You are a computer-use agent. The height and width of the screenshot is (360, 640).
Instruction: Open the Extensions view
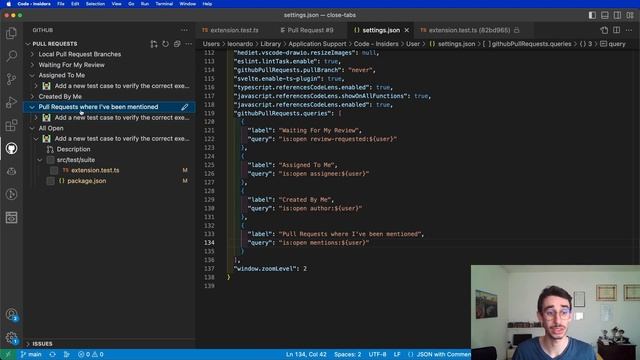pos(11,125)
